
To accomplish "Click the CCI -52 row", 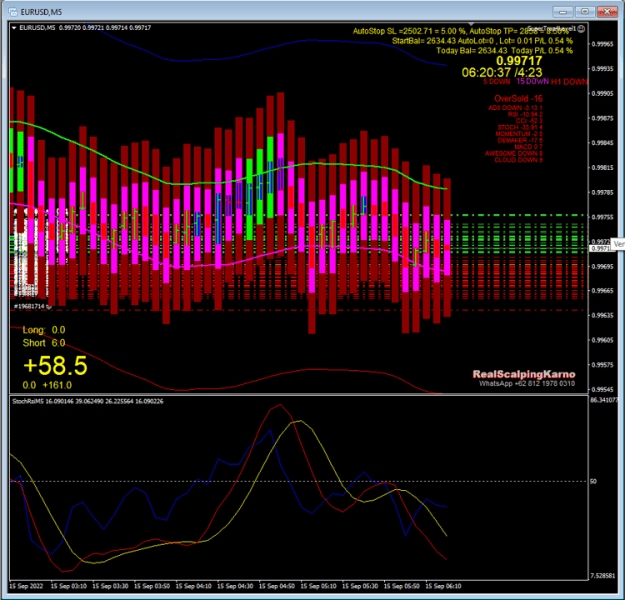I will point(529,121).
